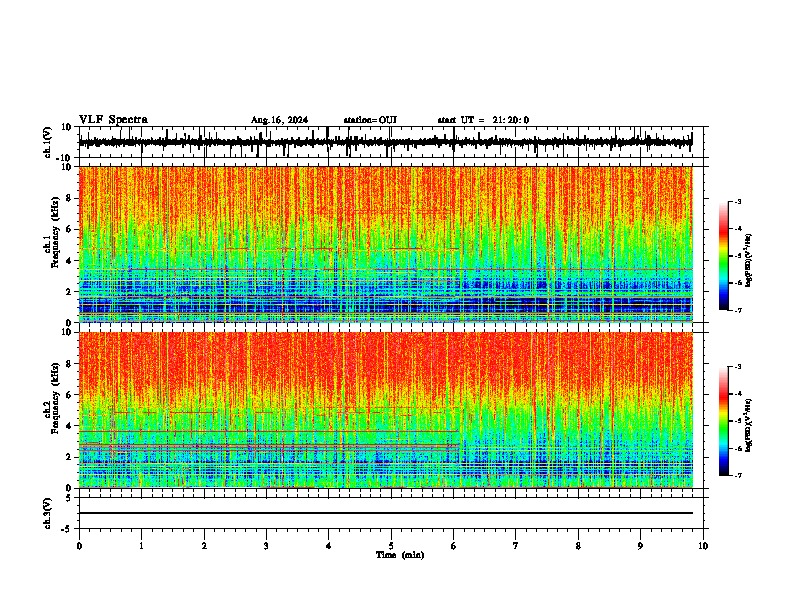Click time axis tick label "6" below plots

[454, 546]
